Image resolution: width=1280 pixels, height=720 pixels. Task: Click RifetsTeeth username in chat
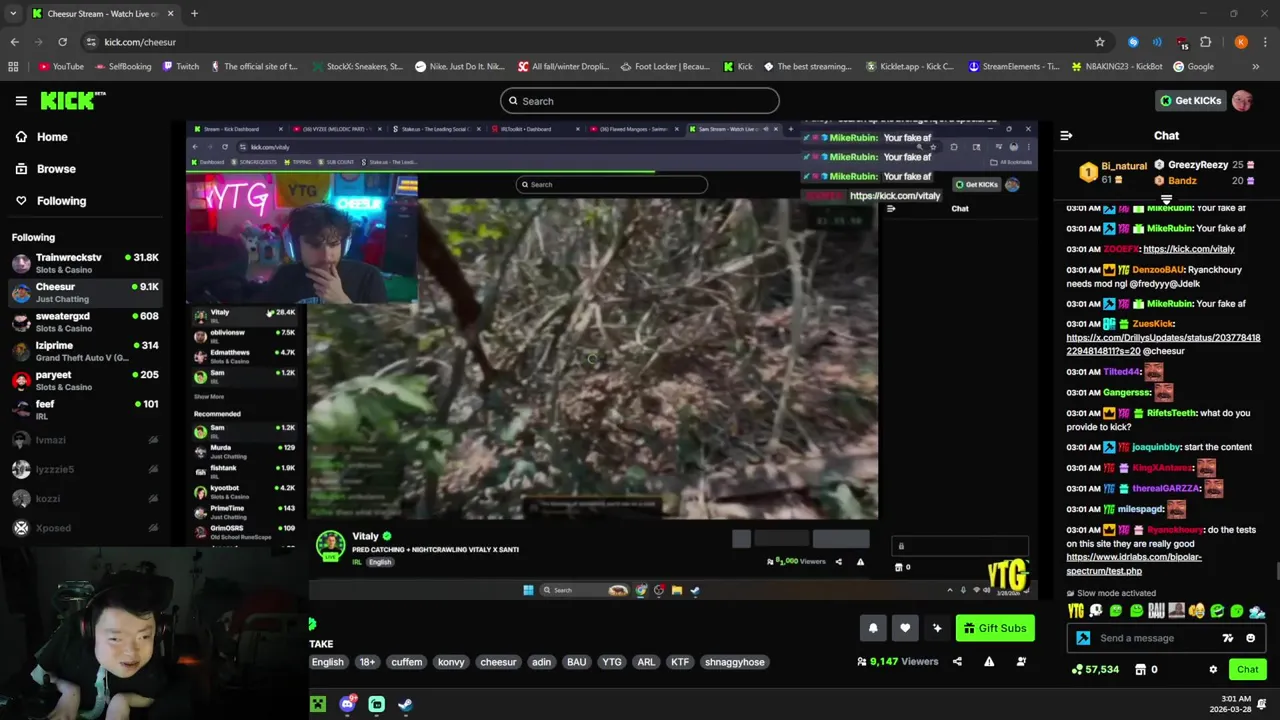1169,413
